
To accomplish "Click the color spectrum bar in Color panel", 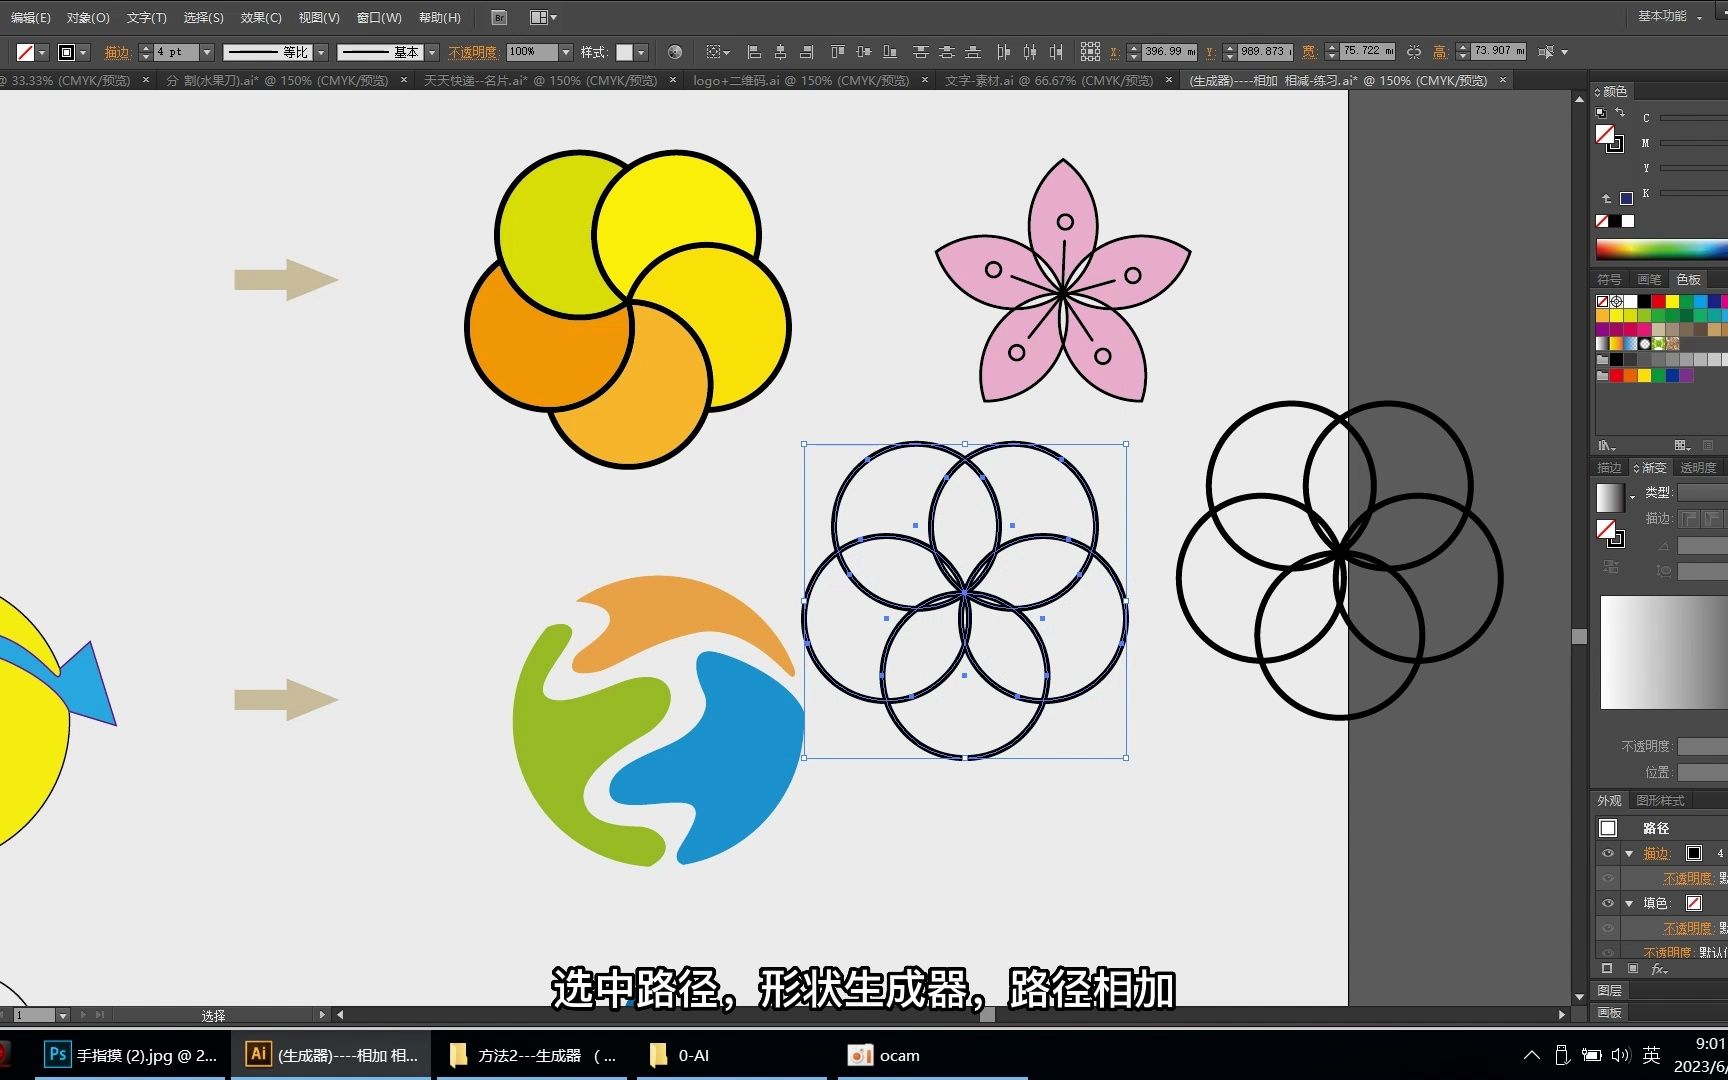I will [x=1660, y=249].
